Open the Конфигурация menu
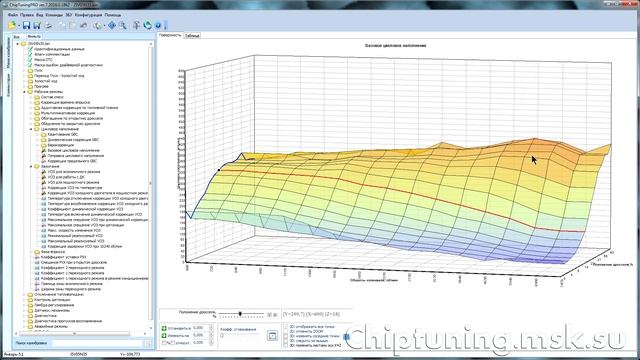This screenshot has width=640, height=360. [x=89, y=15]
